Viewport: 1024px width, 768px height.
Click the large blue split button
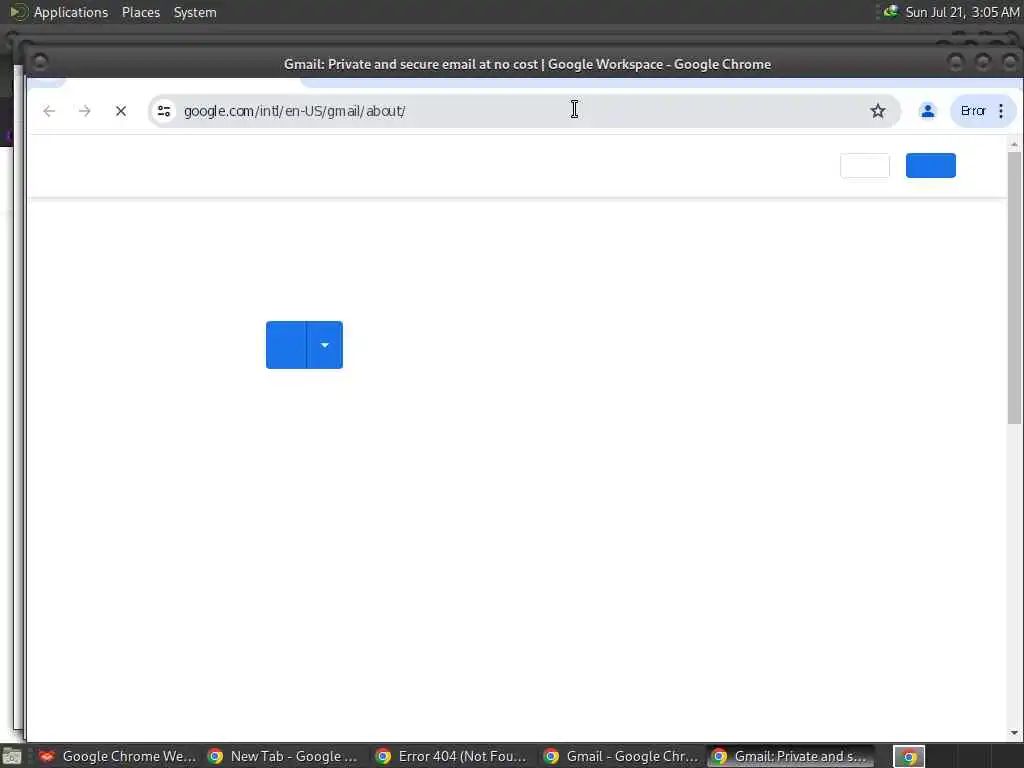click(286, 345)
